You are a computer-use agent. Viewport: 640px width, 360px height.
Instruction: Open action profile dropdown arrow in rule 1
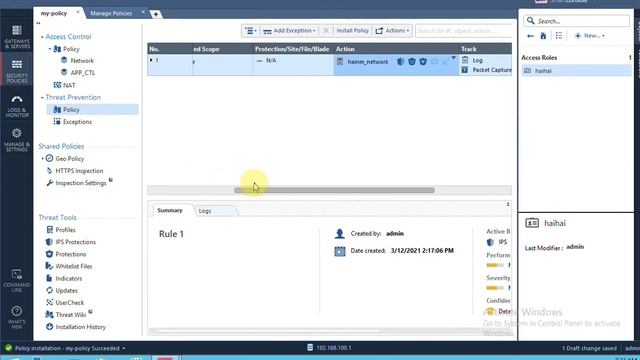click(453, 58)
